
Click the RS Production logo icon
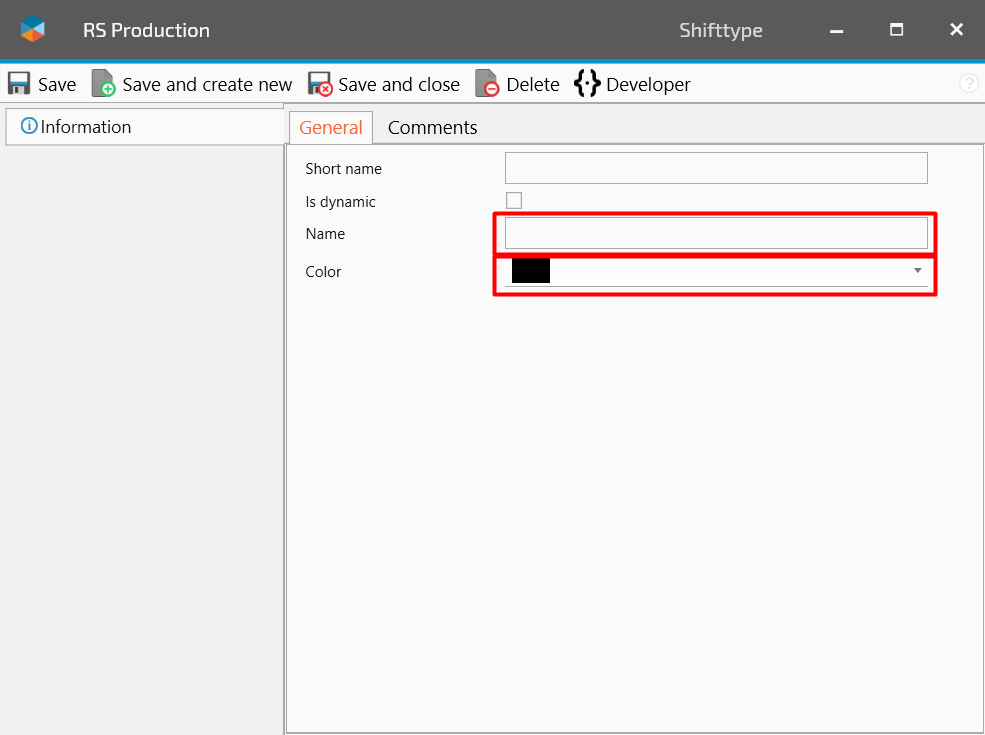pos(33,30)
